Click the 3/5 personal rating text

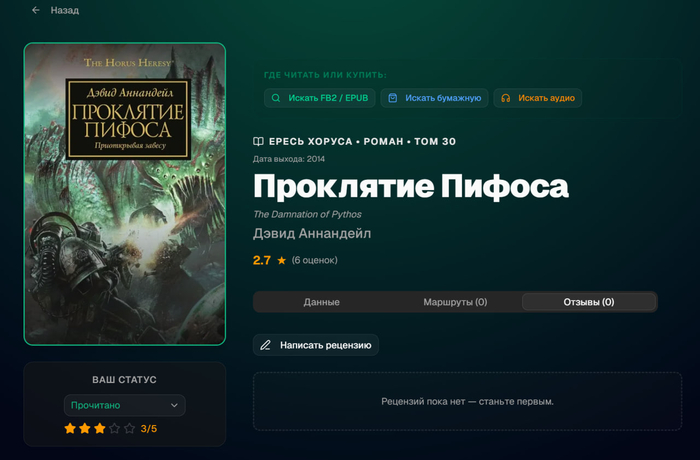click(149, 429)
